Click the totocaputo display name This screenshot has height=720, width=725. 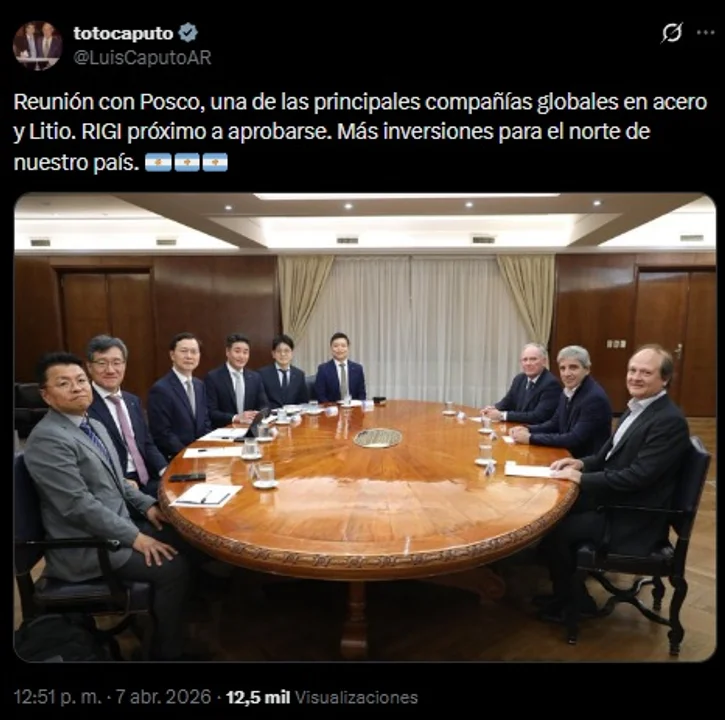coord(123,33)
